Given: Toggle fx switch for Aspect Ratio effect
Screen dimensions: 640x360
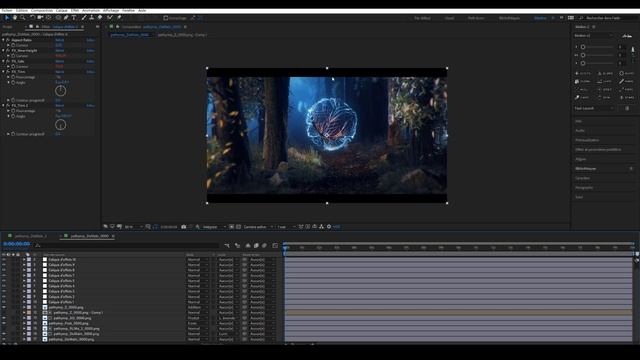Looking at the screenshot, I should point(8,40).
